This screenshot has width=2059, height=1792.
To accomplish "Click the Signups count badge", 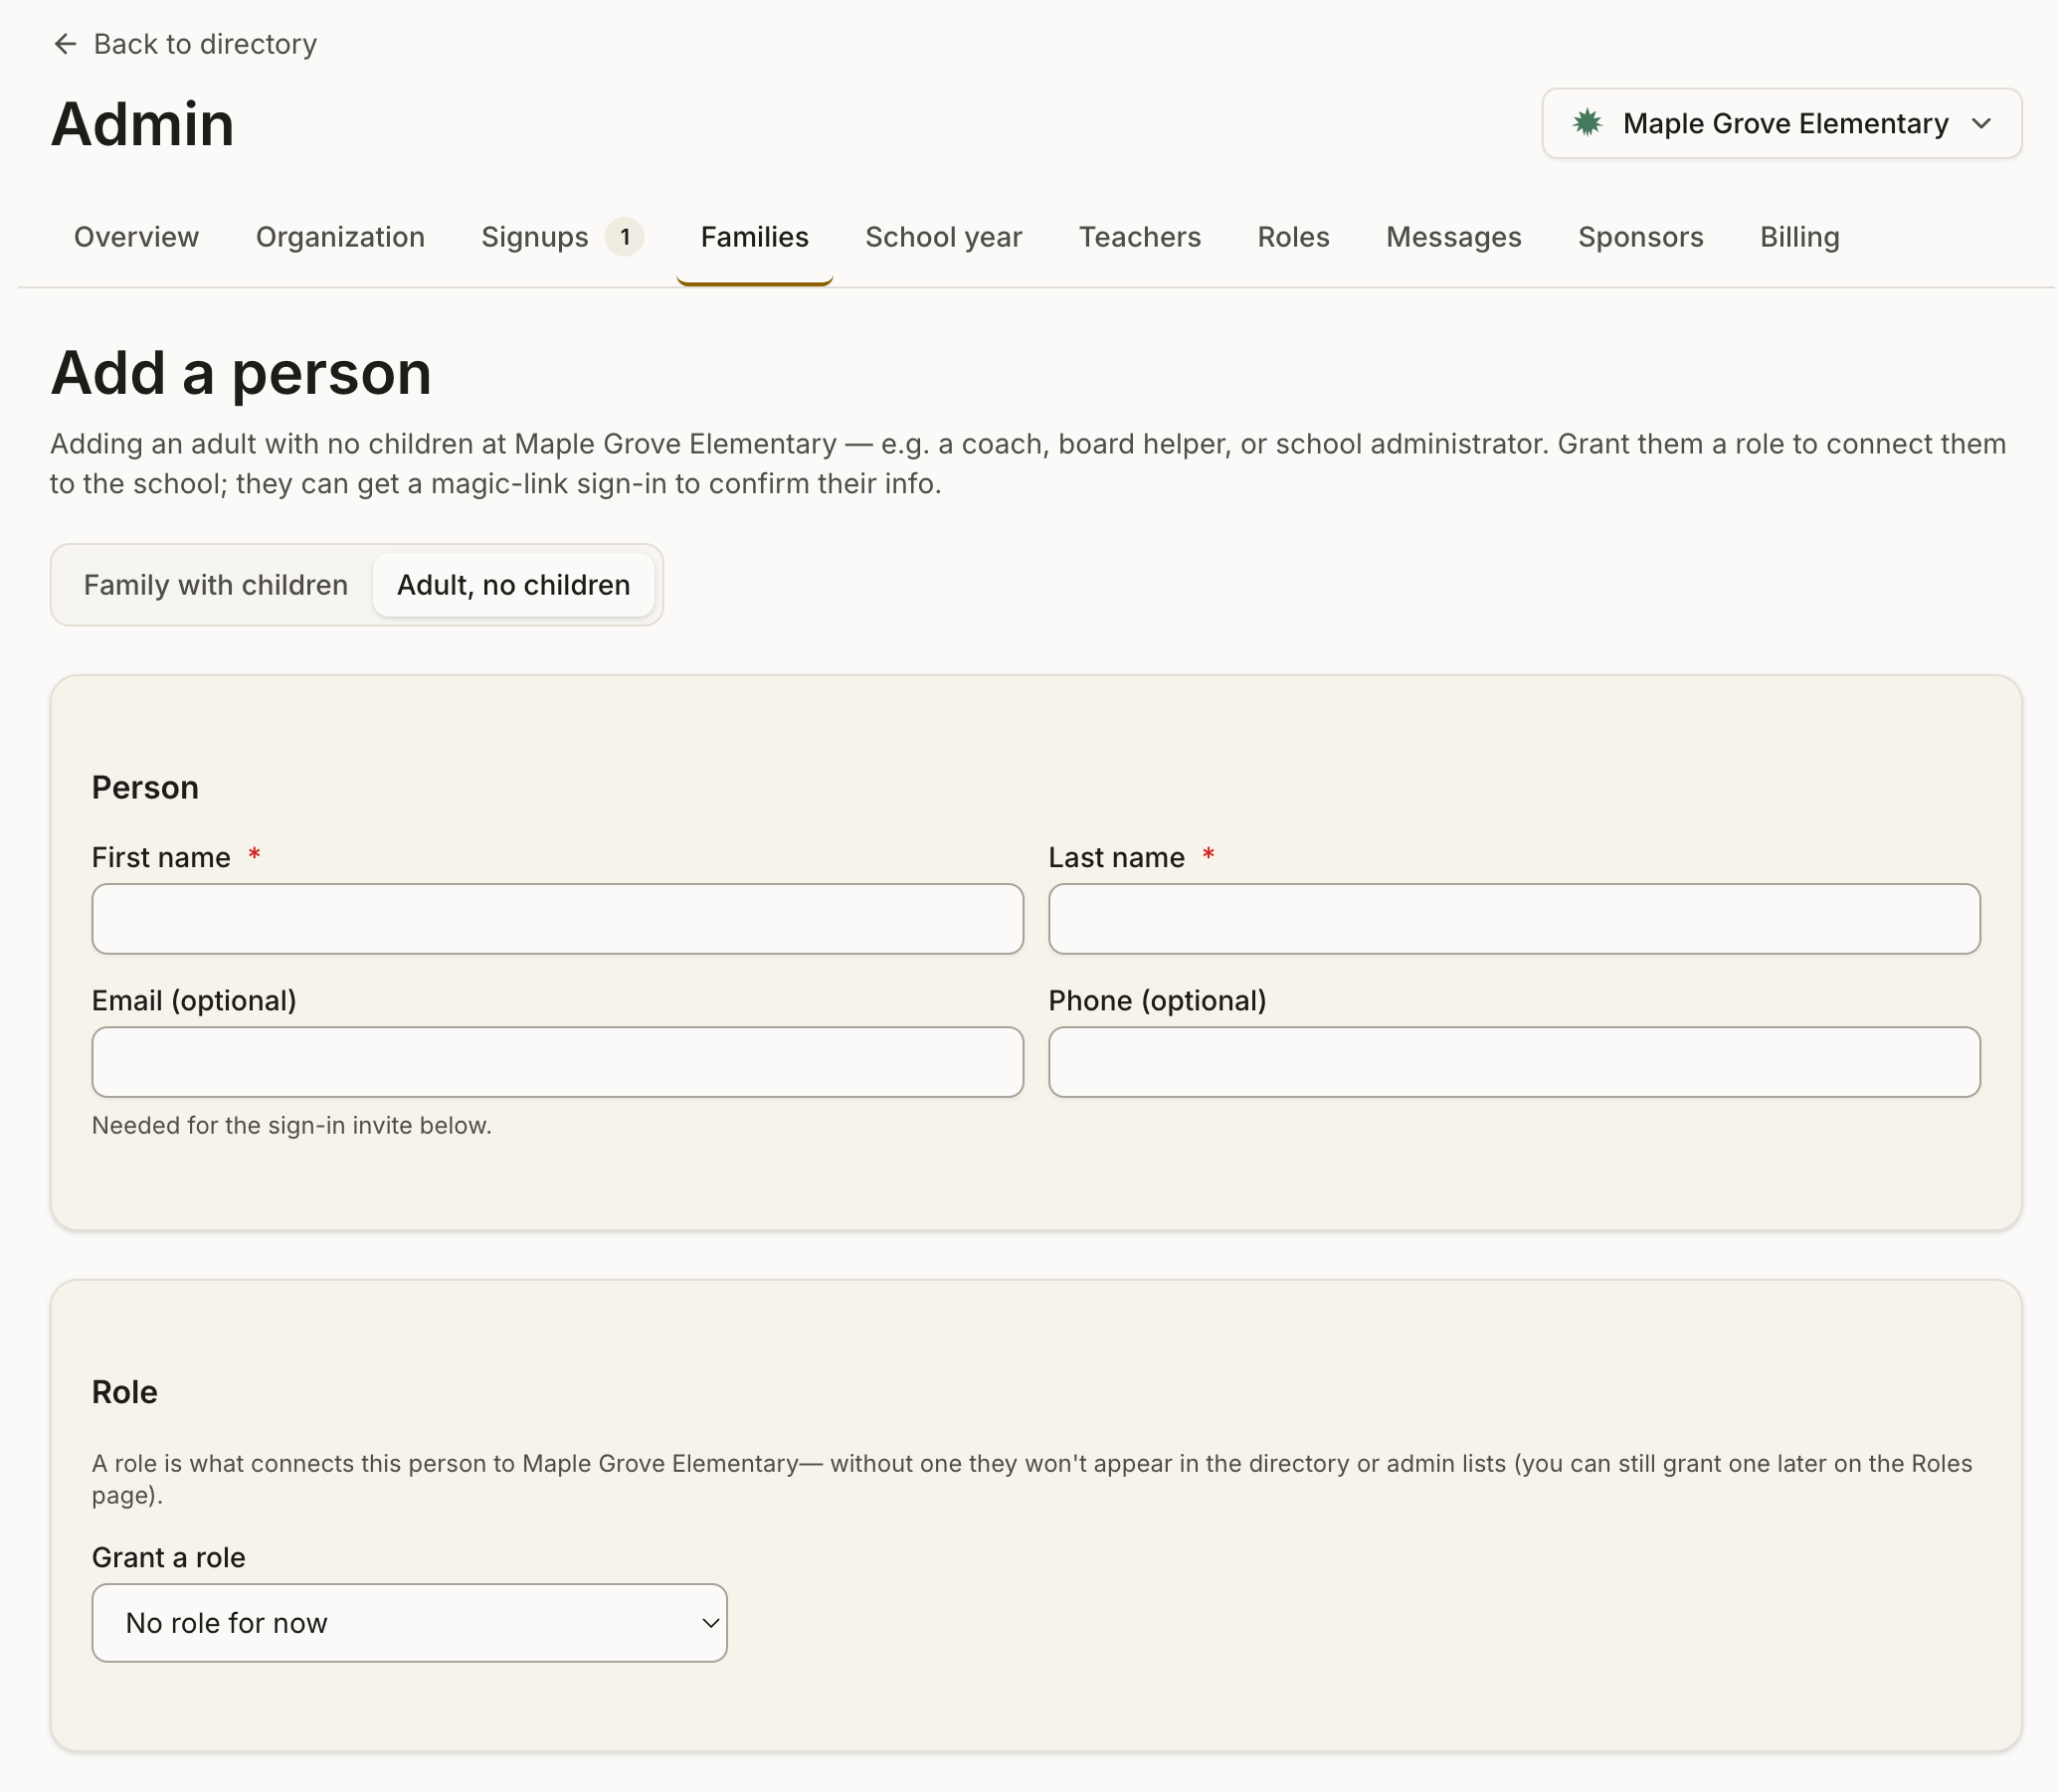I will tap(625, 237).
